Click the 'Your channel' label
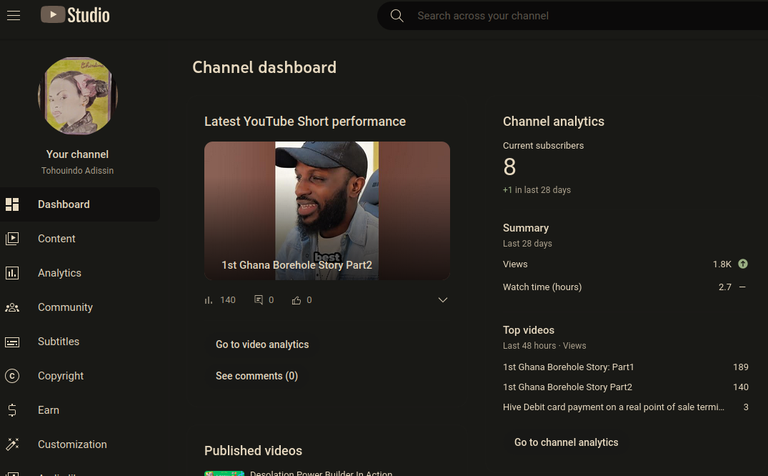 coord(77,154)
